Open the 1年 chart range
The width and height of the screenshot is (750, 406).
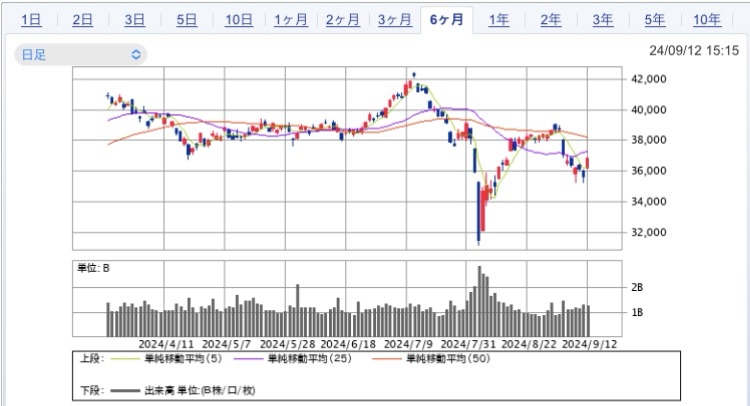tap(499, 20)
